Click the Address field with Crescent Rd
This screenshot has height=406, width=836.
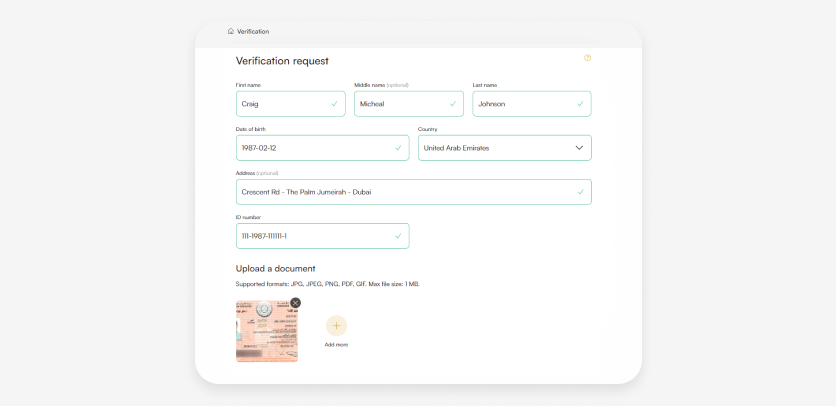click(400, 192)
